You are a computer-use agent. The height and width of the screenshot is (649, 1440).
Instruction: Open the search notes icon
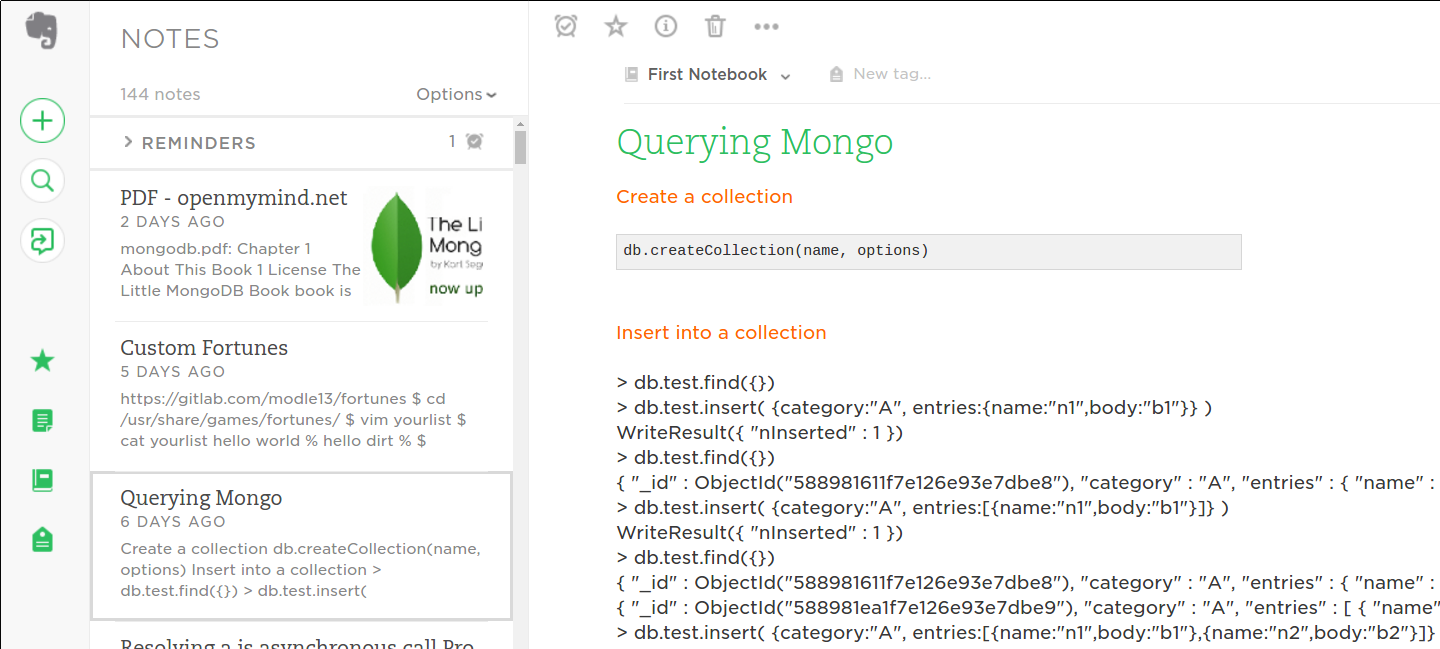[42, 181]
